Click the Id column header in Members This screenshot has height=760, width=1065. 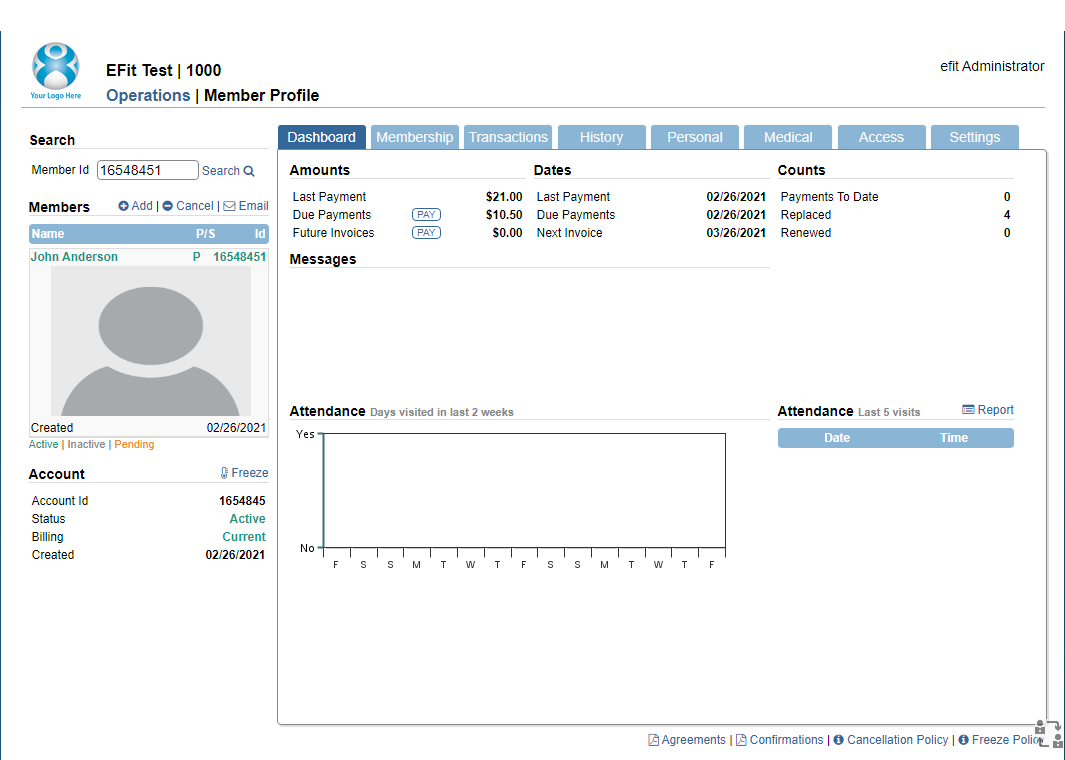[x=259, y=234]
